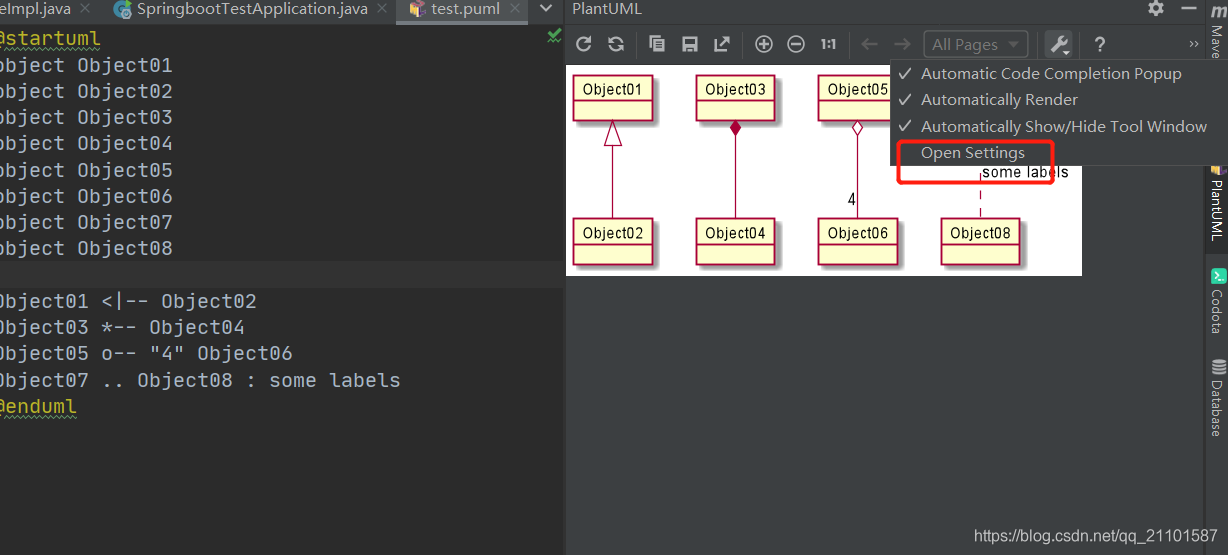Image resolution: width=1228 pixels, height=555 pixels.
Task: Click the @enduml line in editor
Action: pyautogui.click(x=37, y=407)
